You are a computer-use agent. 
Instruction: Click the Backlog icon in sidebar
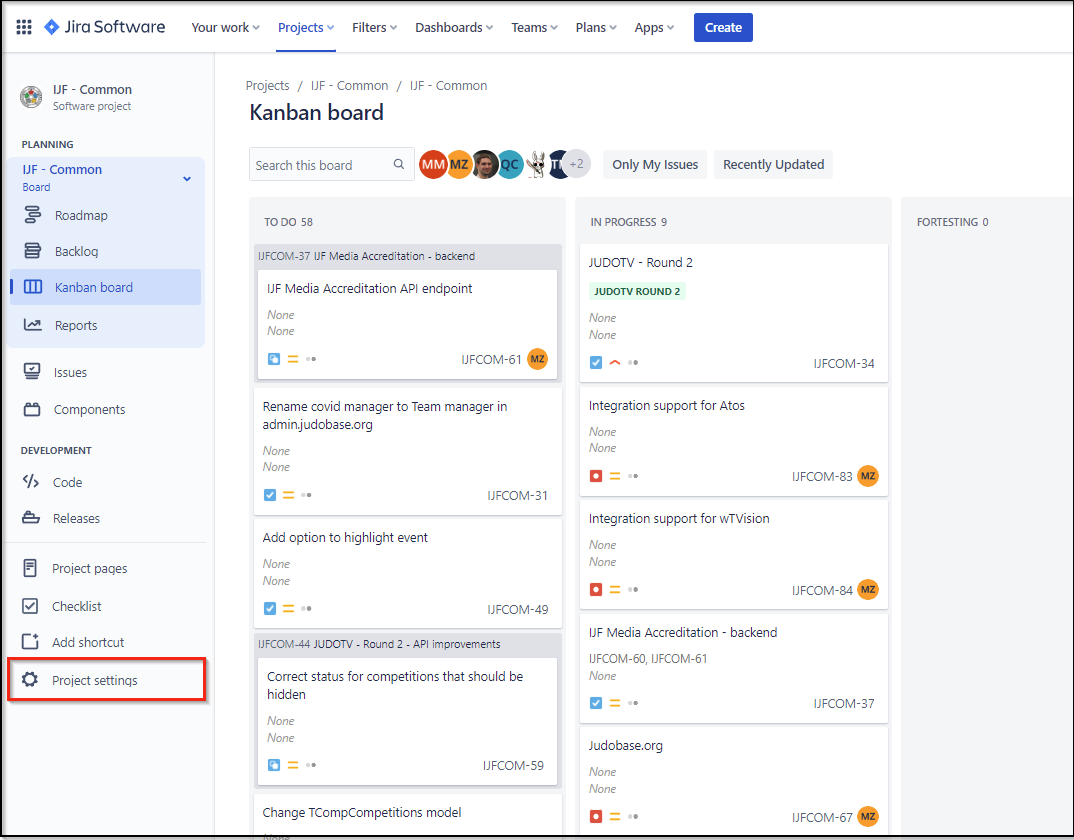[x=32, y=251]
